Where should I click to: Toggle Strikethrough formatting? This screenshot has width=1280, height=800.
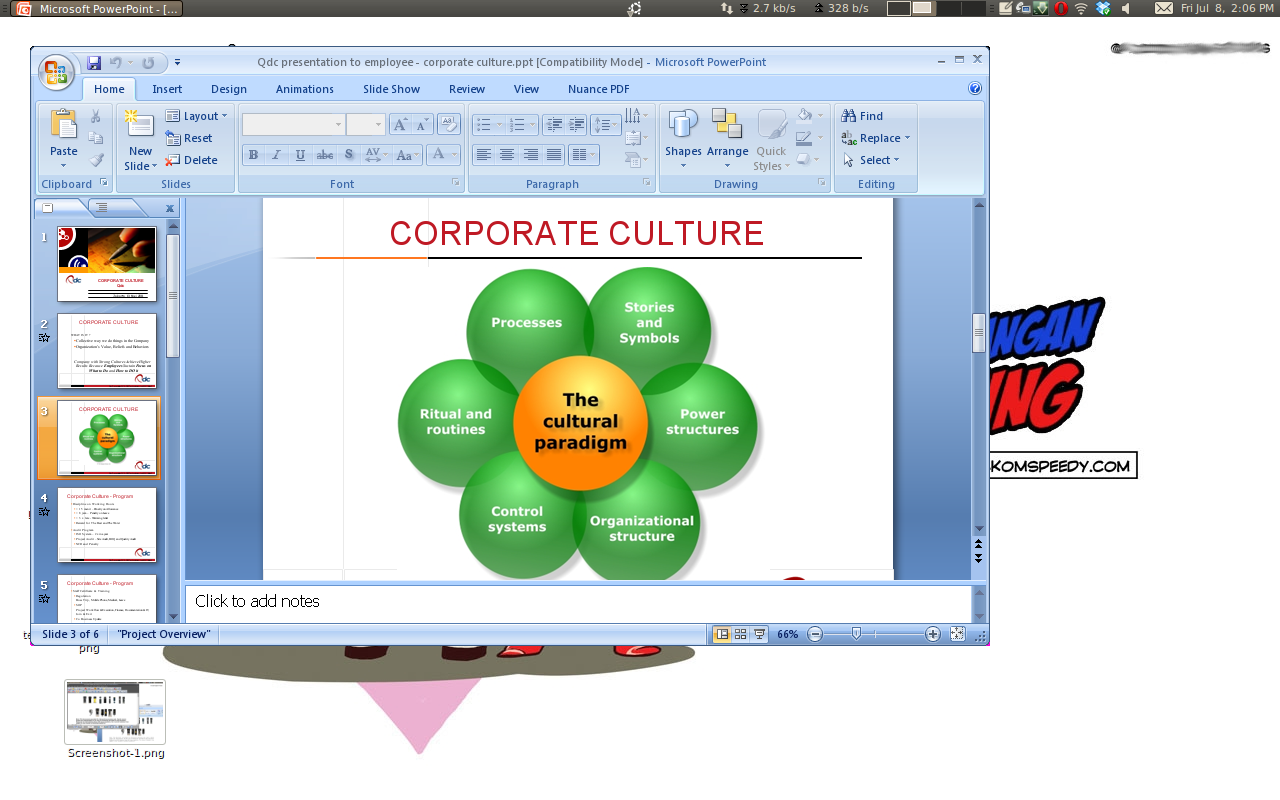324,155
